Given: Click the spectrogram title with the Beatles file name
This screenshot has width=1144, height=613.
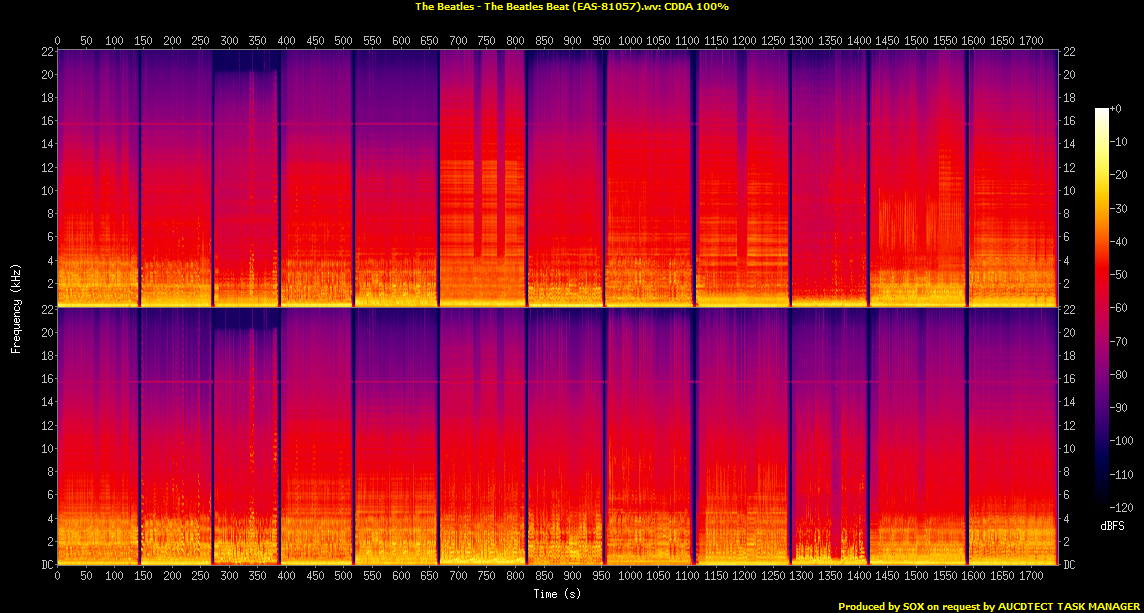Looking at the screenshot, I should pyautogui.click(x=572, y=7).
